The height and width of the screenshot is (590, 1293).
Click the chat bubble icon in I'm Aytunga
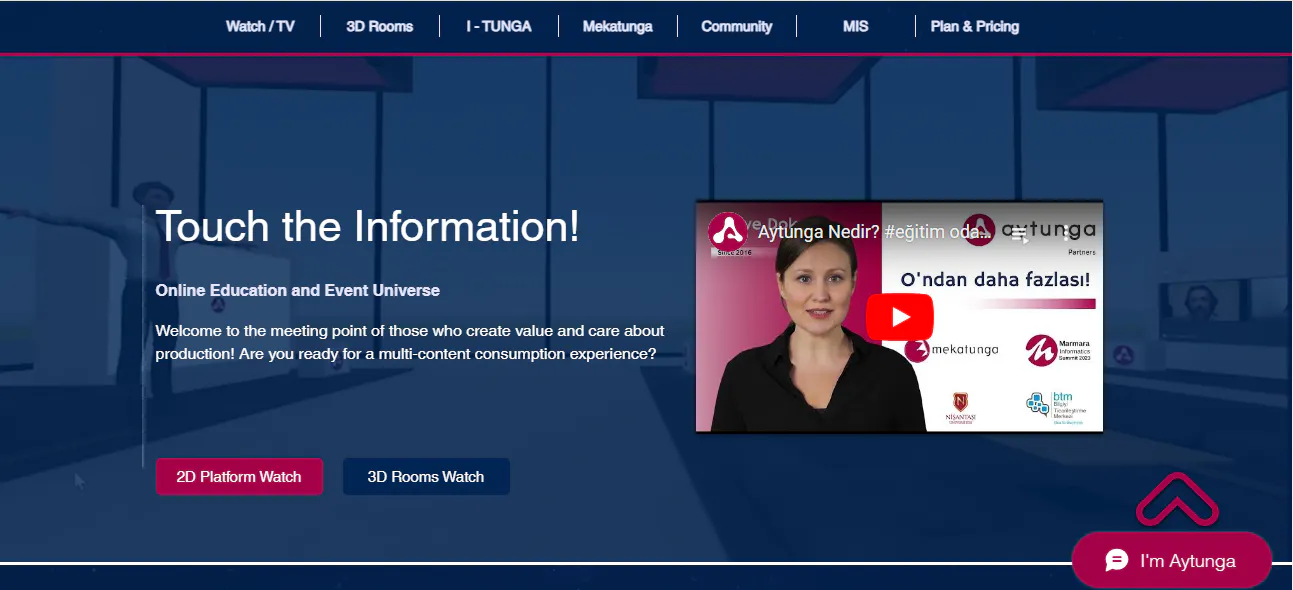pos(1116,561)
